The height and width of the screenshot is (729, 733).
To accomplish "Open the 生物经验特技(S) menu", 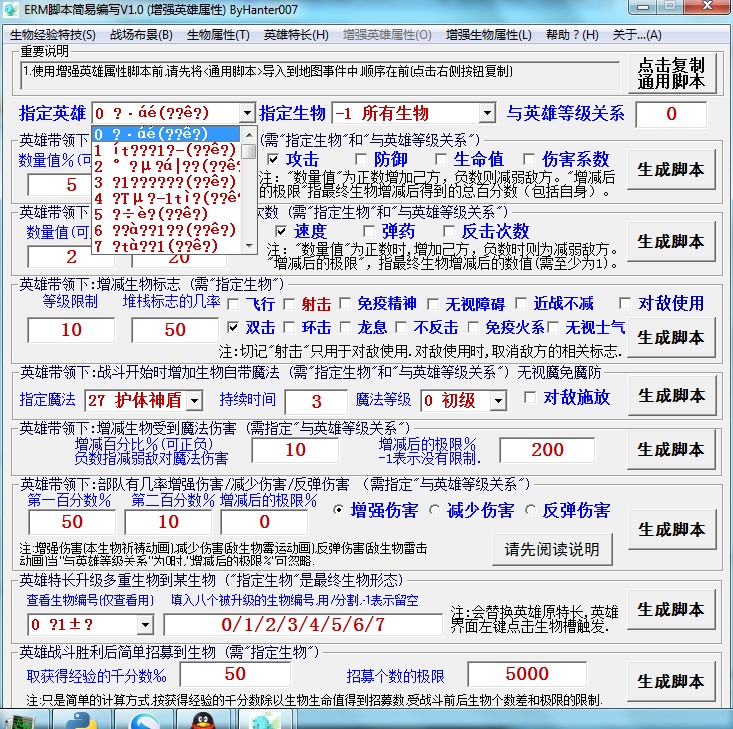I will [x=53, y=35].
